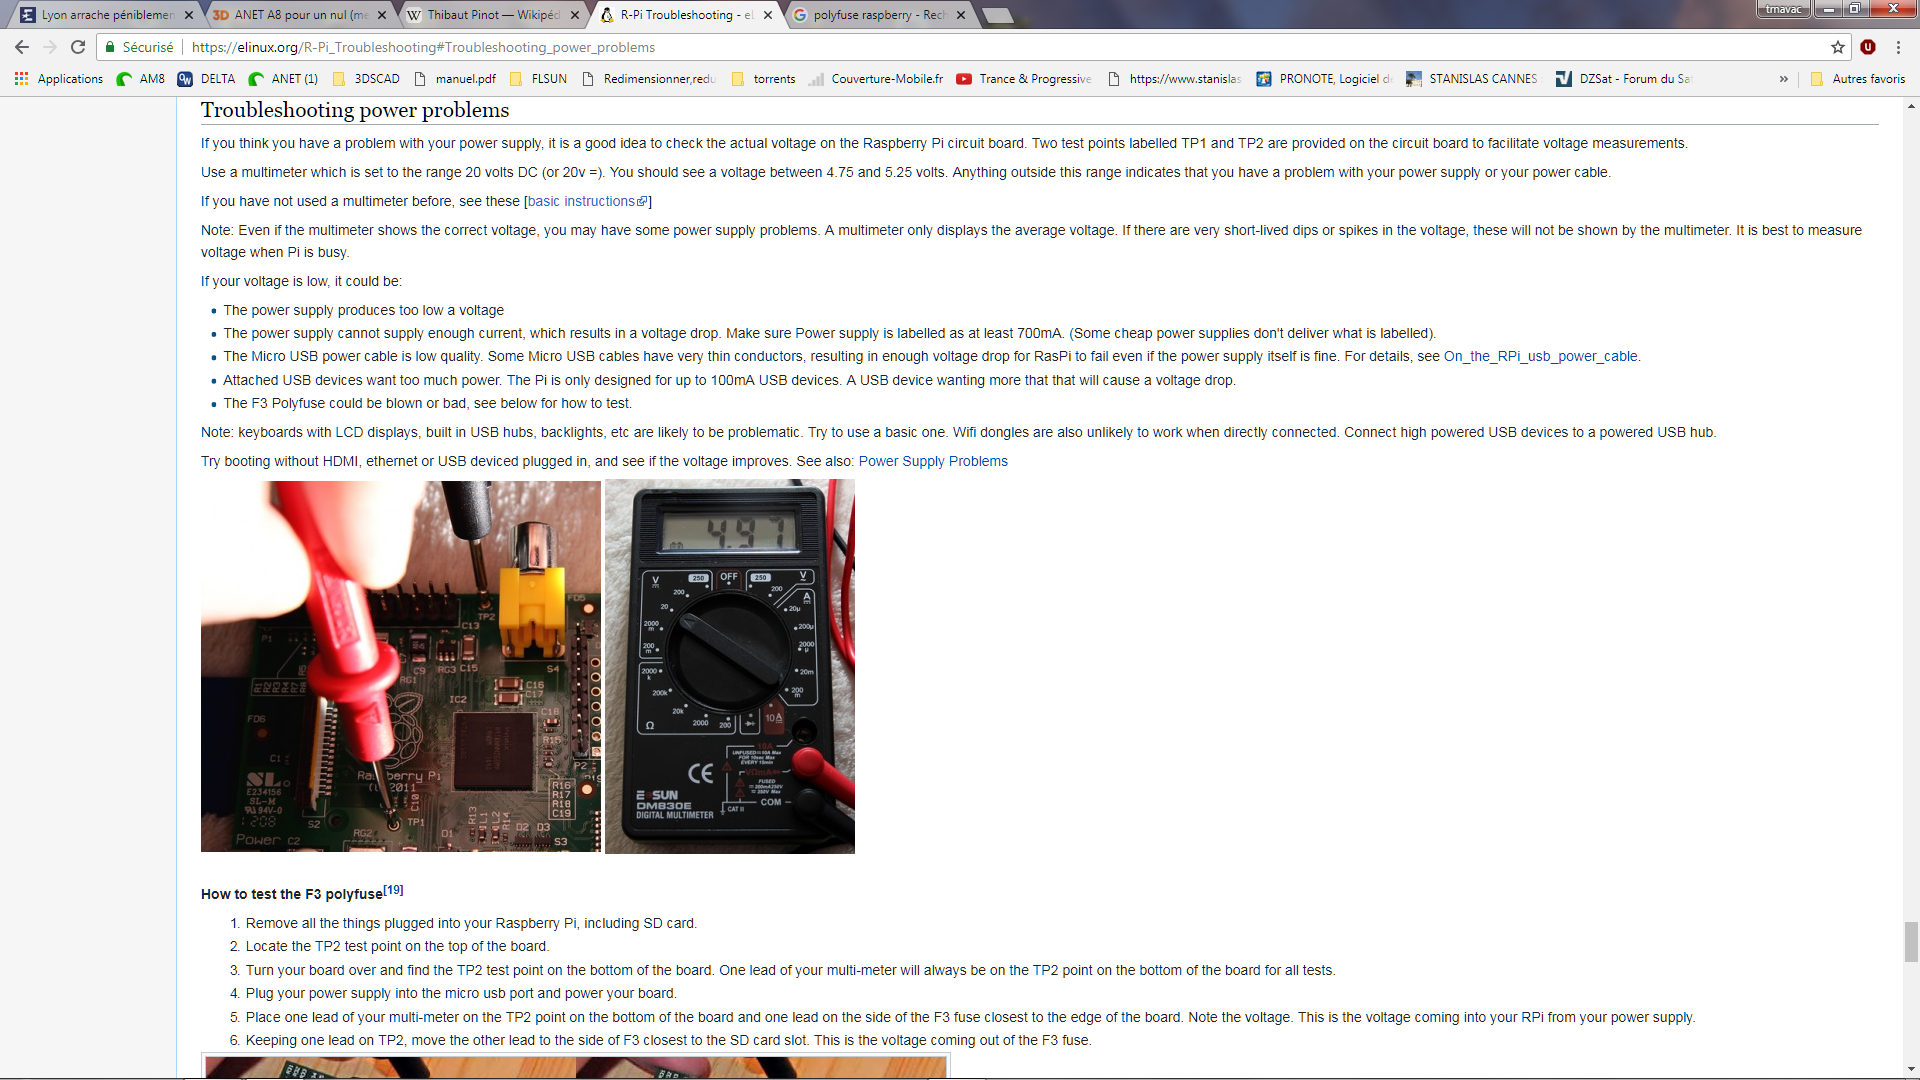Reload the current page
The width and height of the screenshot is (1920, 1080).
(x=78, y=47)
